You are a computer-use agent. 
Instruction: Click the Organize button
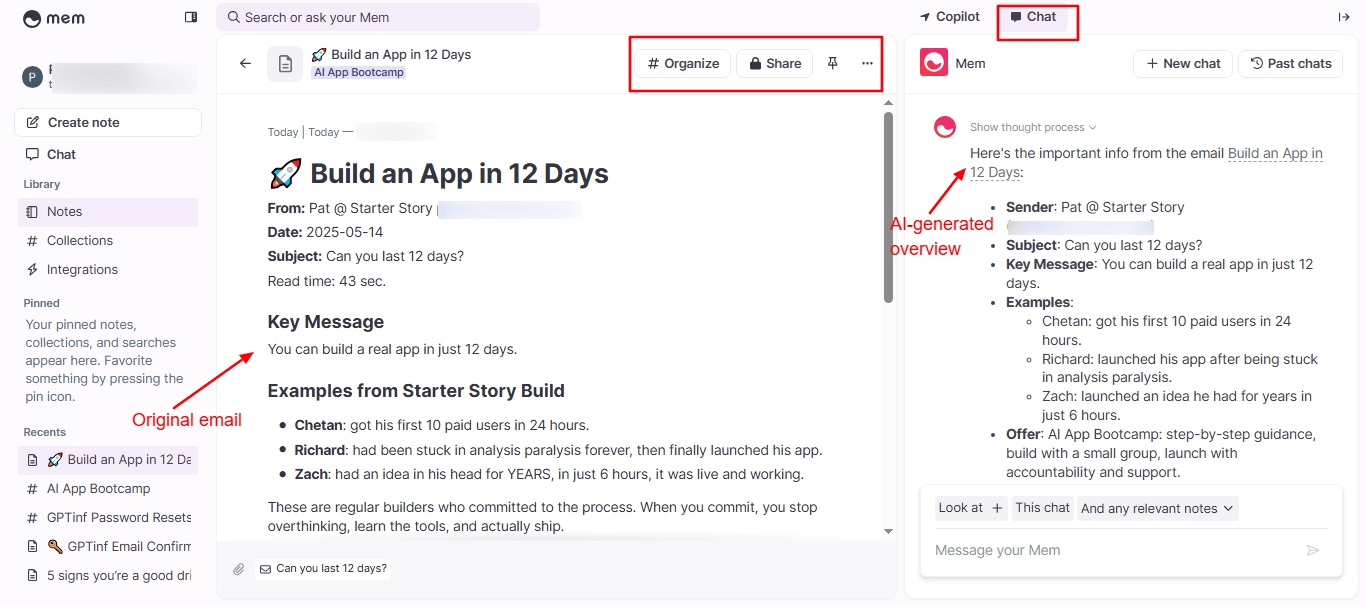pyautogui.click(x=683, y=63)
